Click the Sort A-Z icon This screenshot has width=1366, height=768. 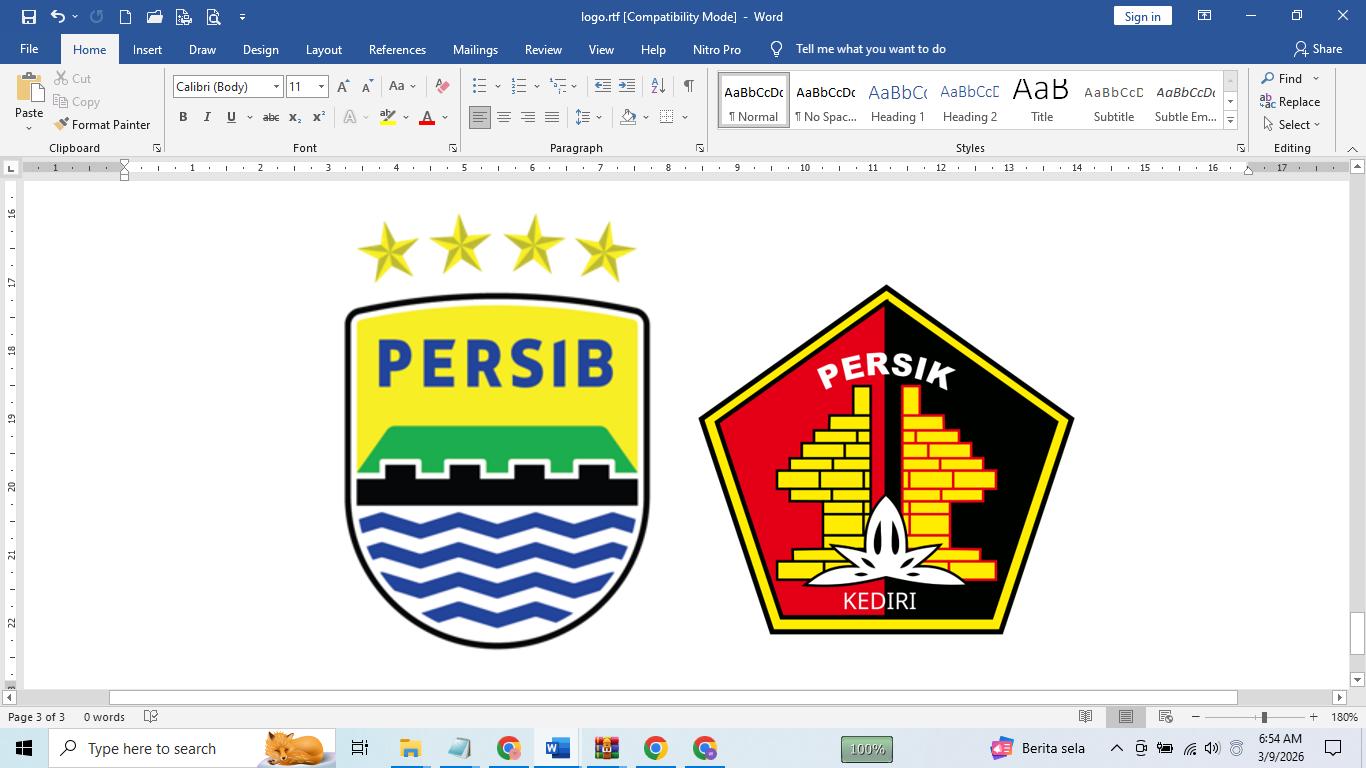658,87
